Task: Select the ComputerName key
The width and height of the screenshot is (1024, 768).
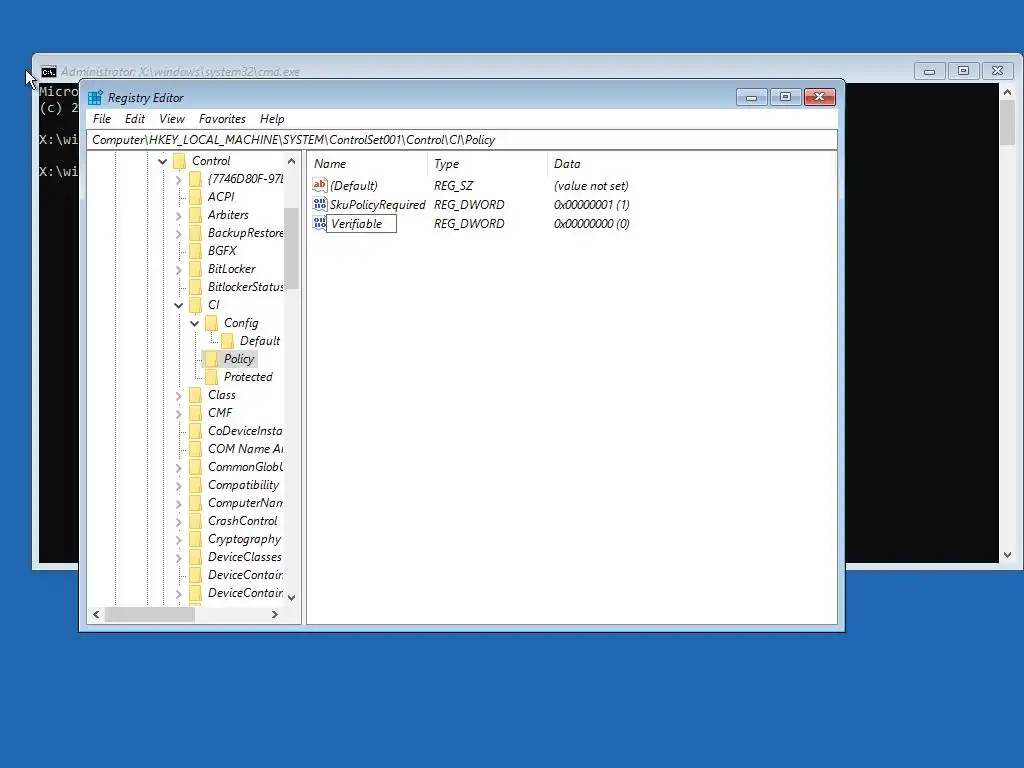Action: 246,503
